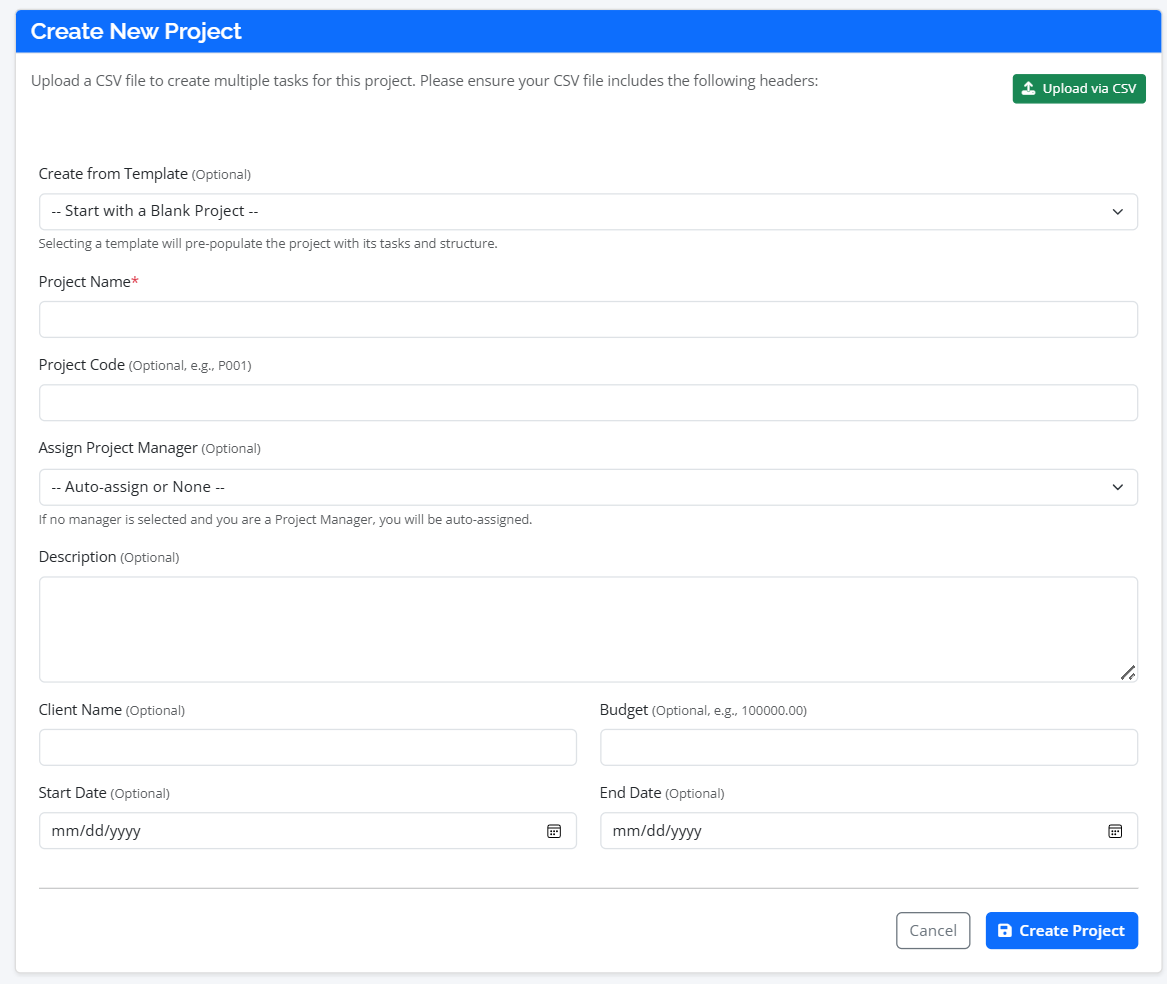
Task: Click the calendar icon in End Date field
Action: (1115, 830)
